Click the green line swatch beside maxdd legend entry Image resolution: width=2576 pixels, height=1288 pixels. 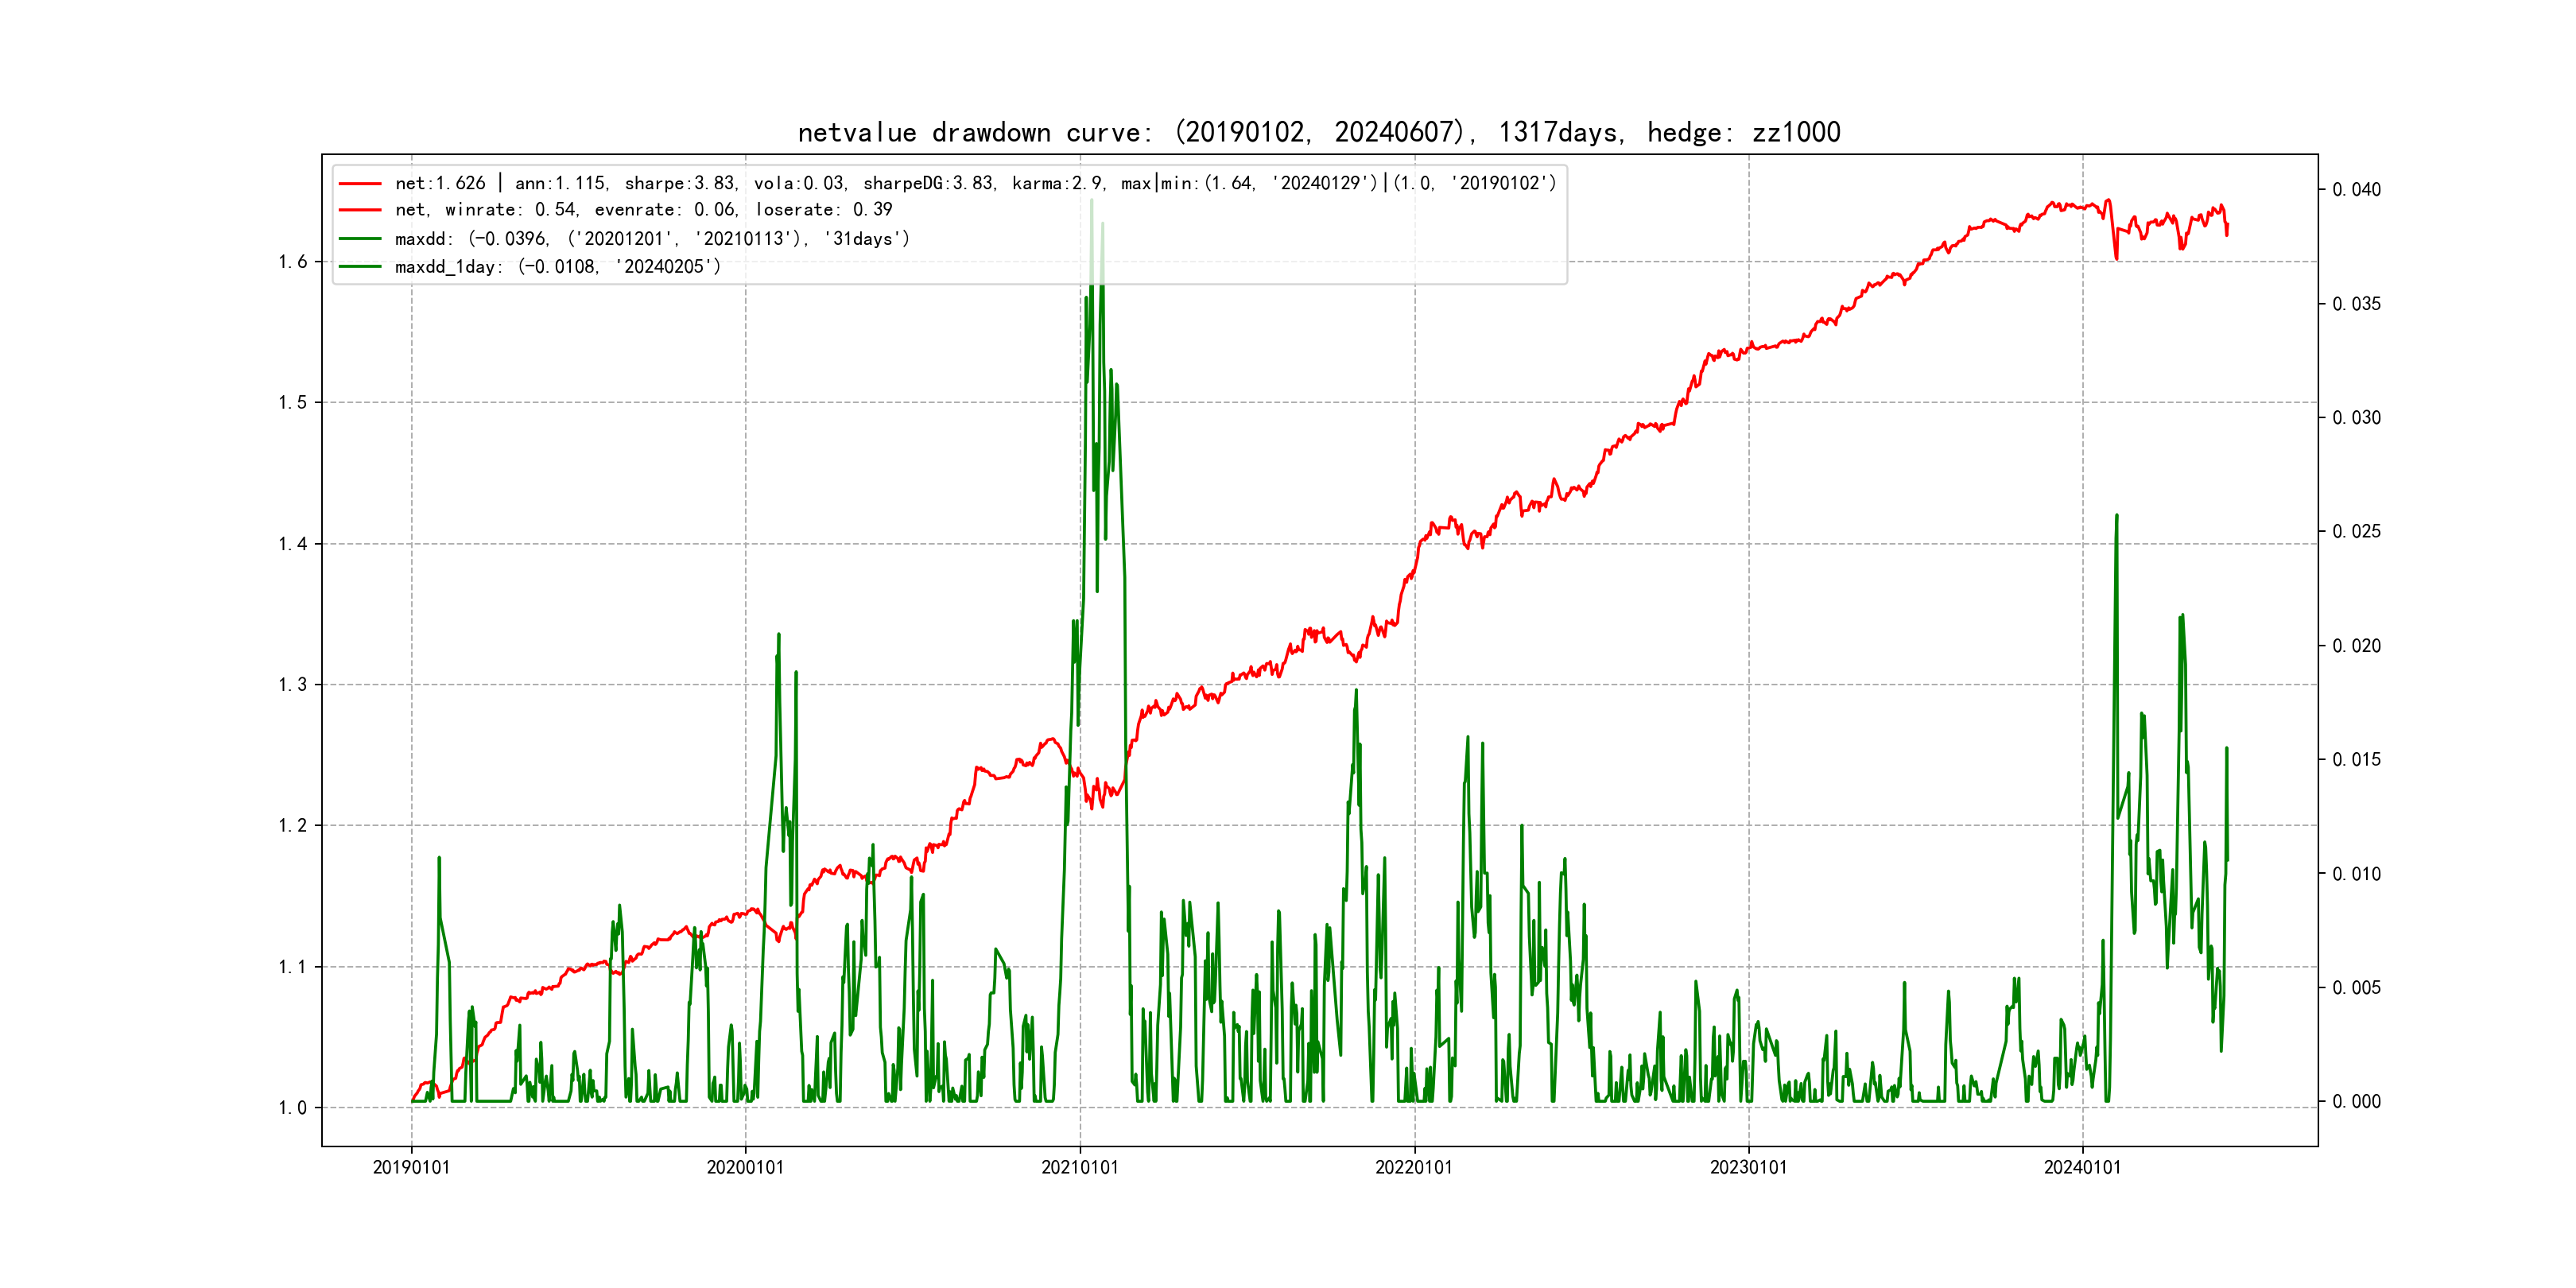pos(360,239)
